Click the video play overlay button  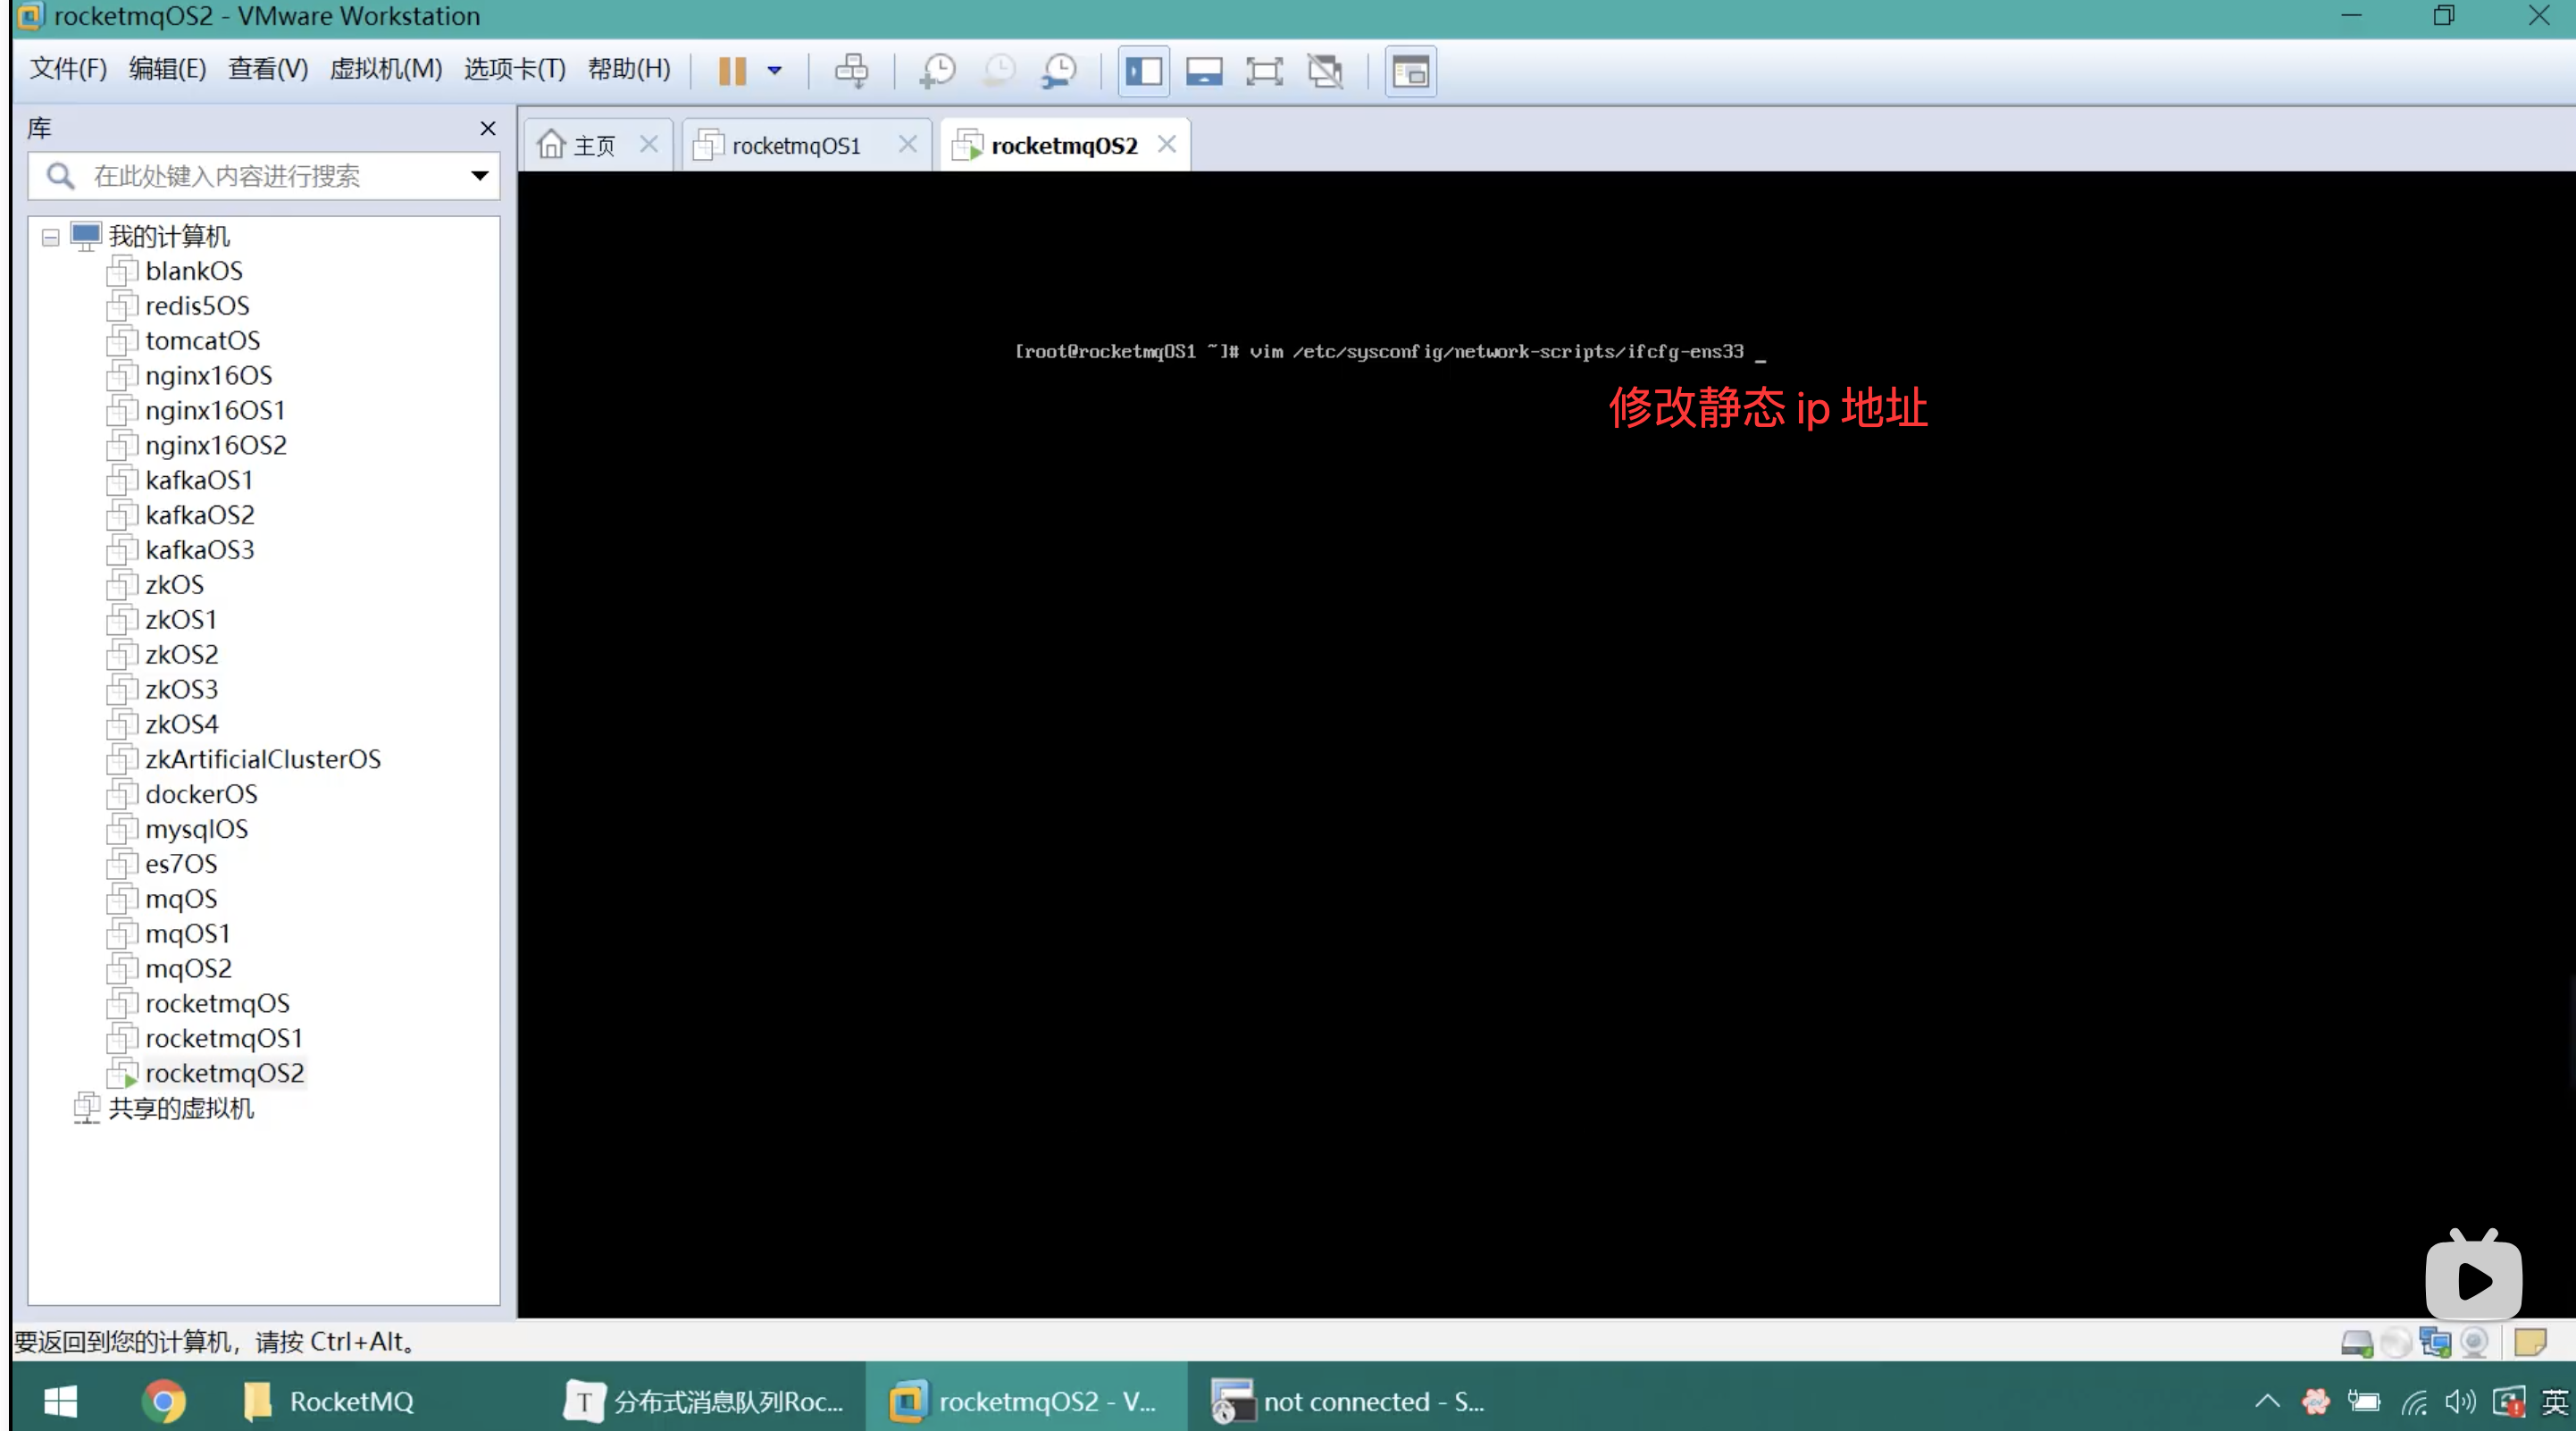pyautogui.click(x=2473, y=1279)
